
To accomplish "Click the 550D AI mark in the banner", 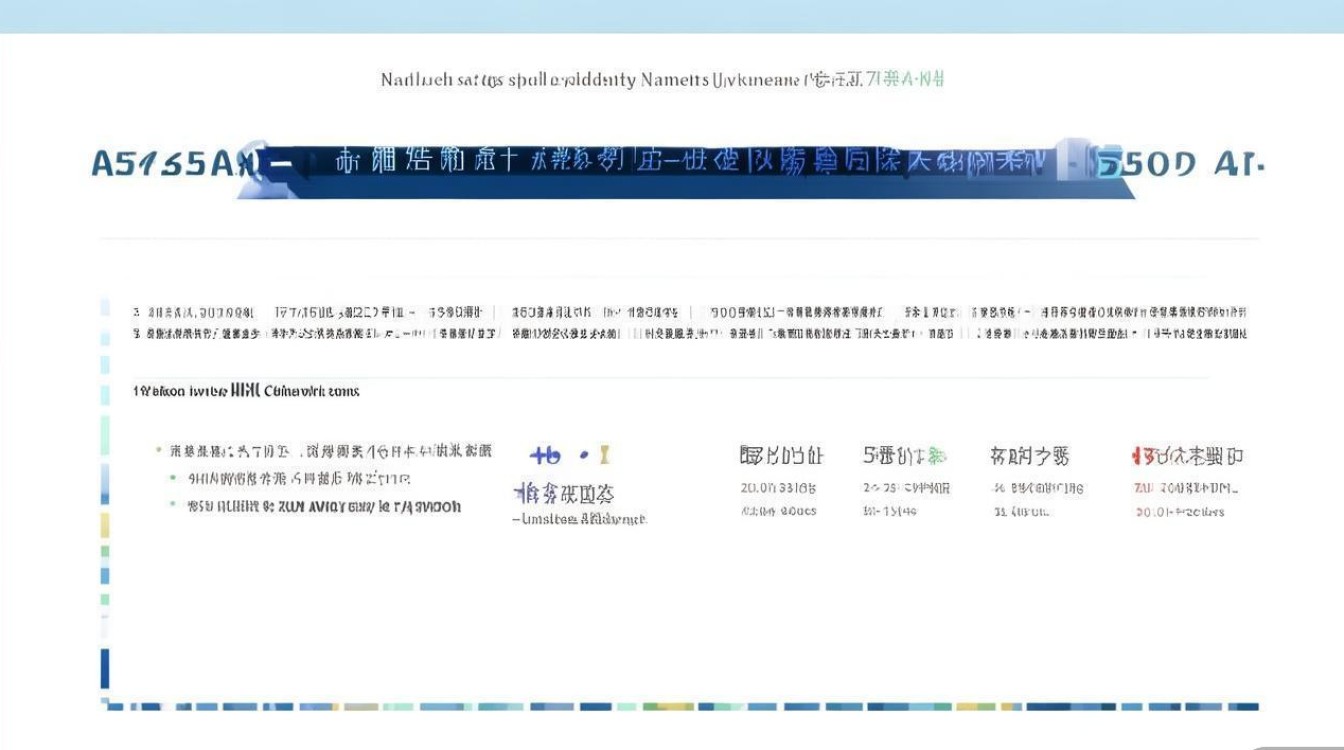I will [x=1182, y=162].
